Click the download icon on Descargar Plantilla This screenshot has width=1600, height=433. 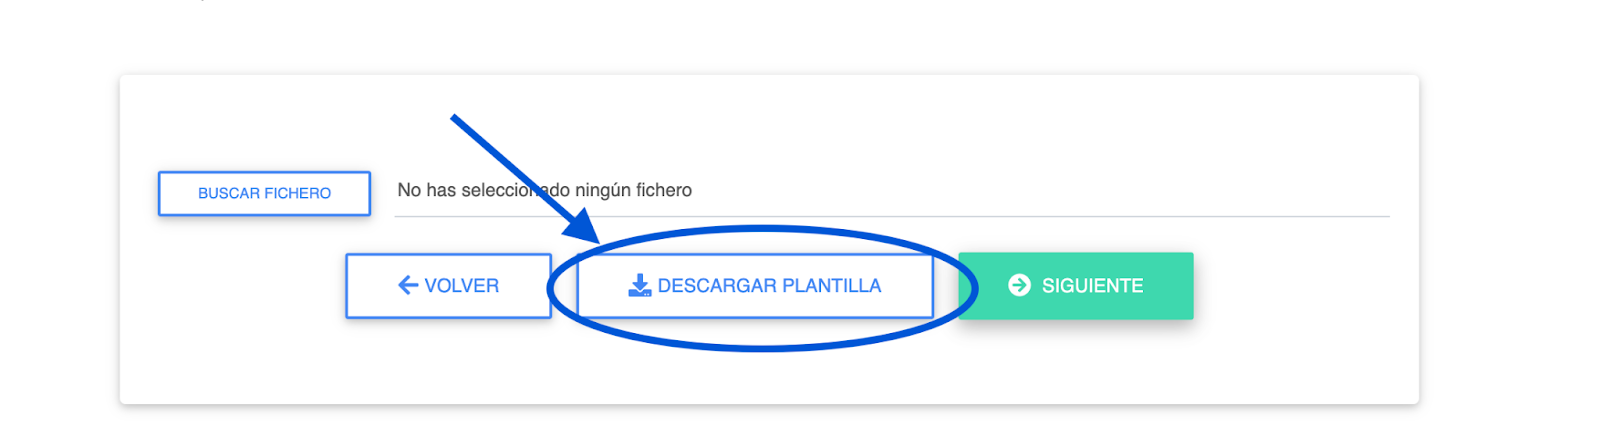click(639, 286)
